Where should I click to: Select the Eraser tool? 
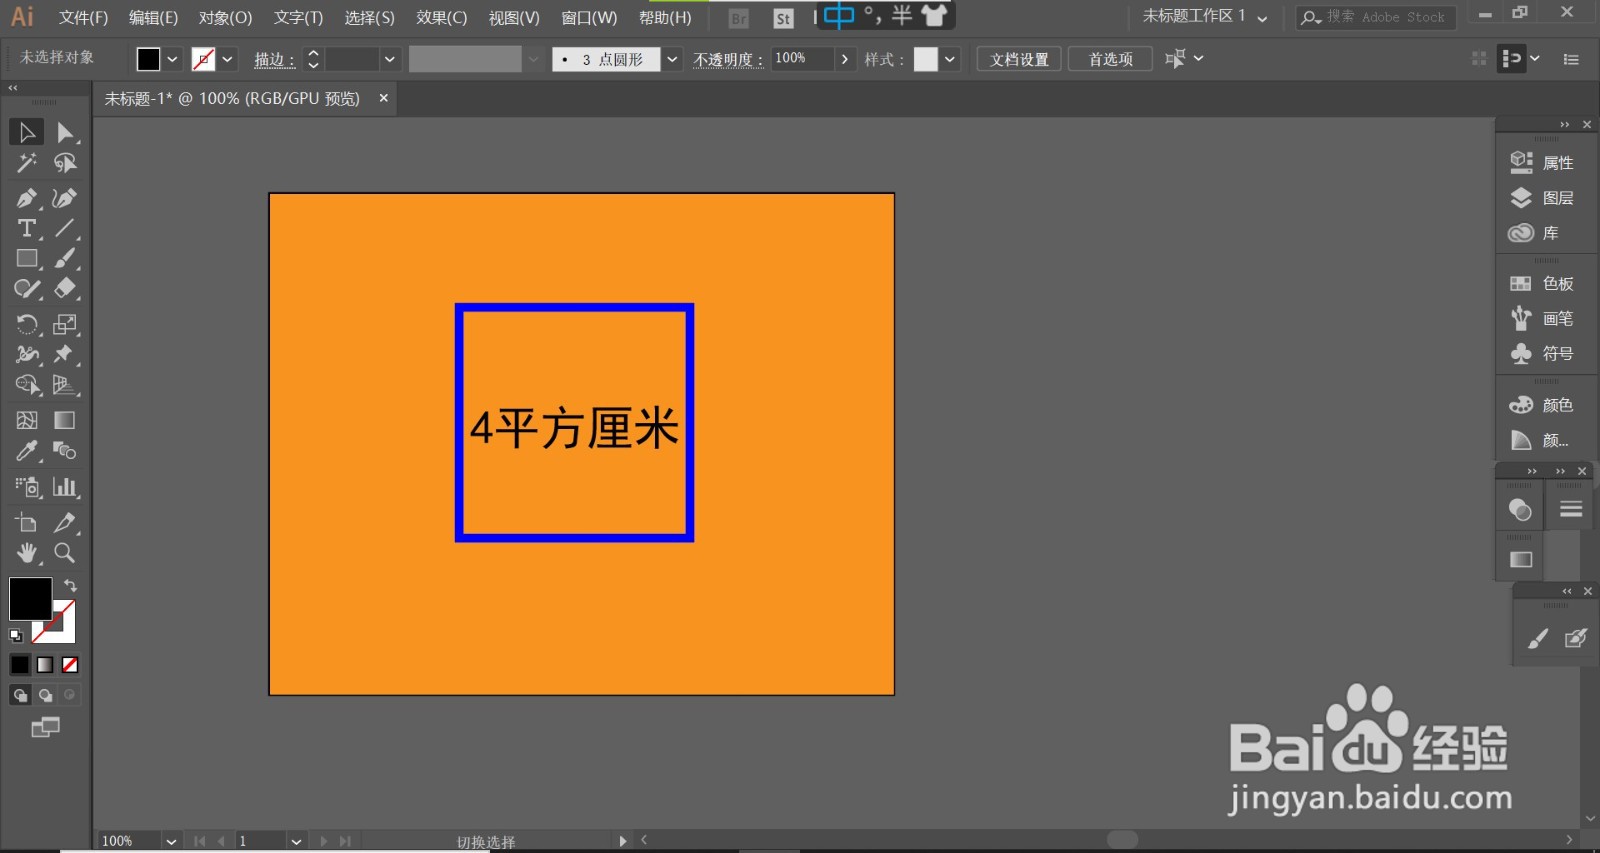[65, 289]
